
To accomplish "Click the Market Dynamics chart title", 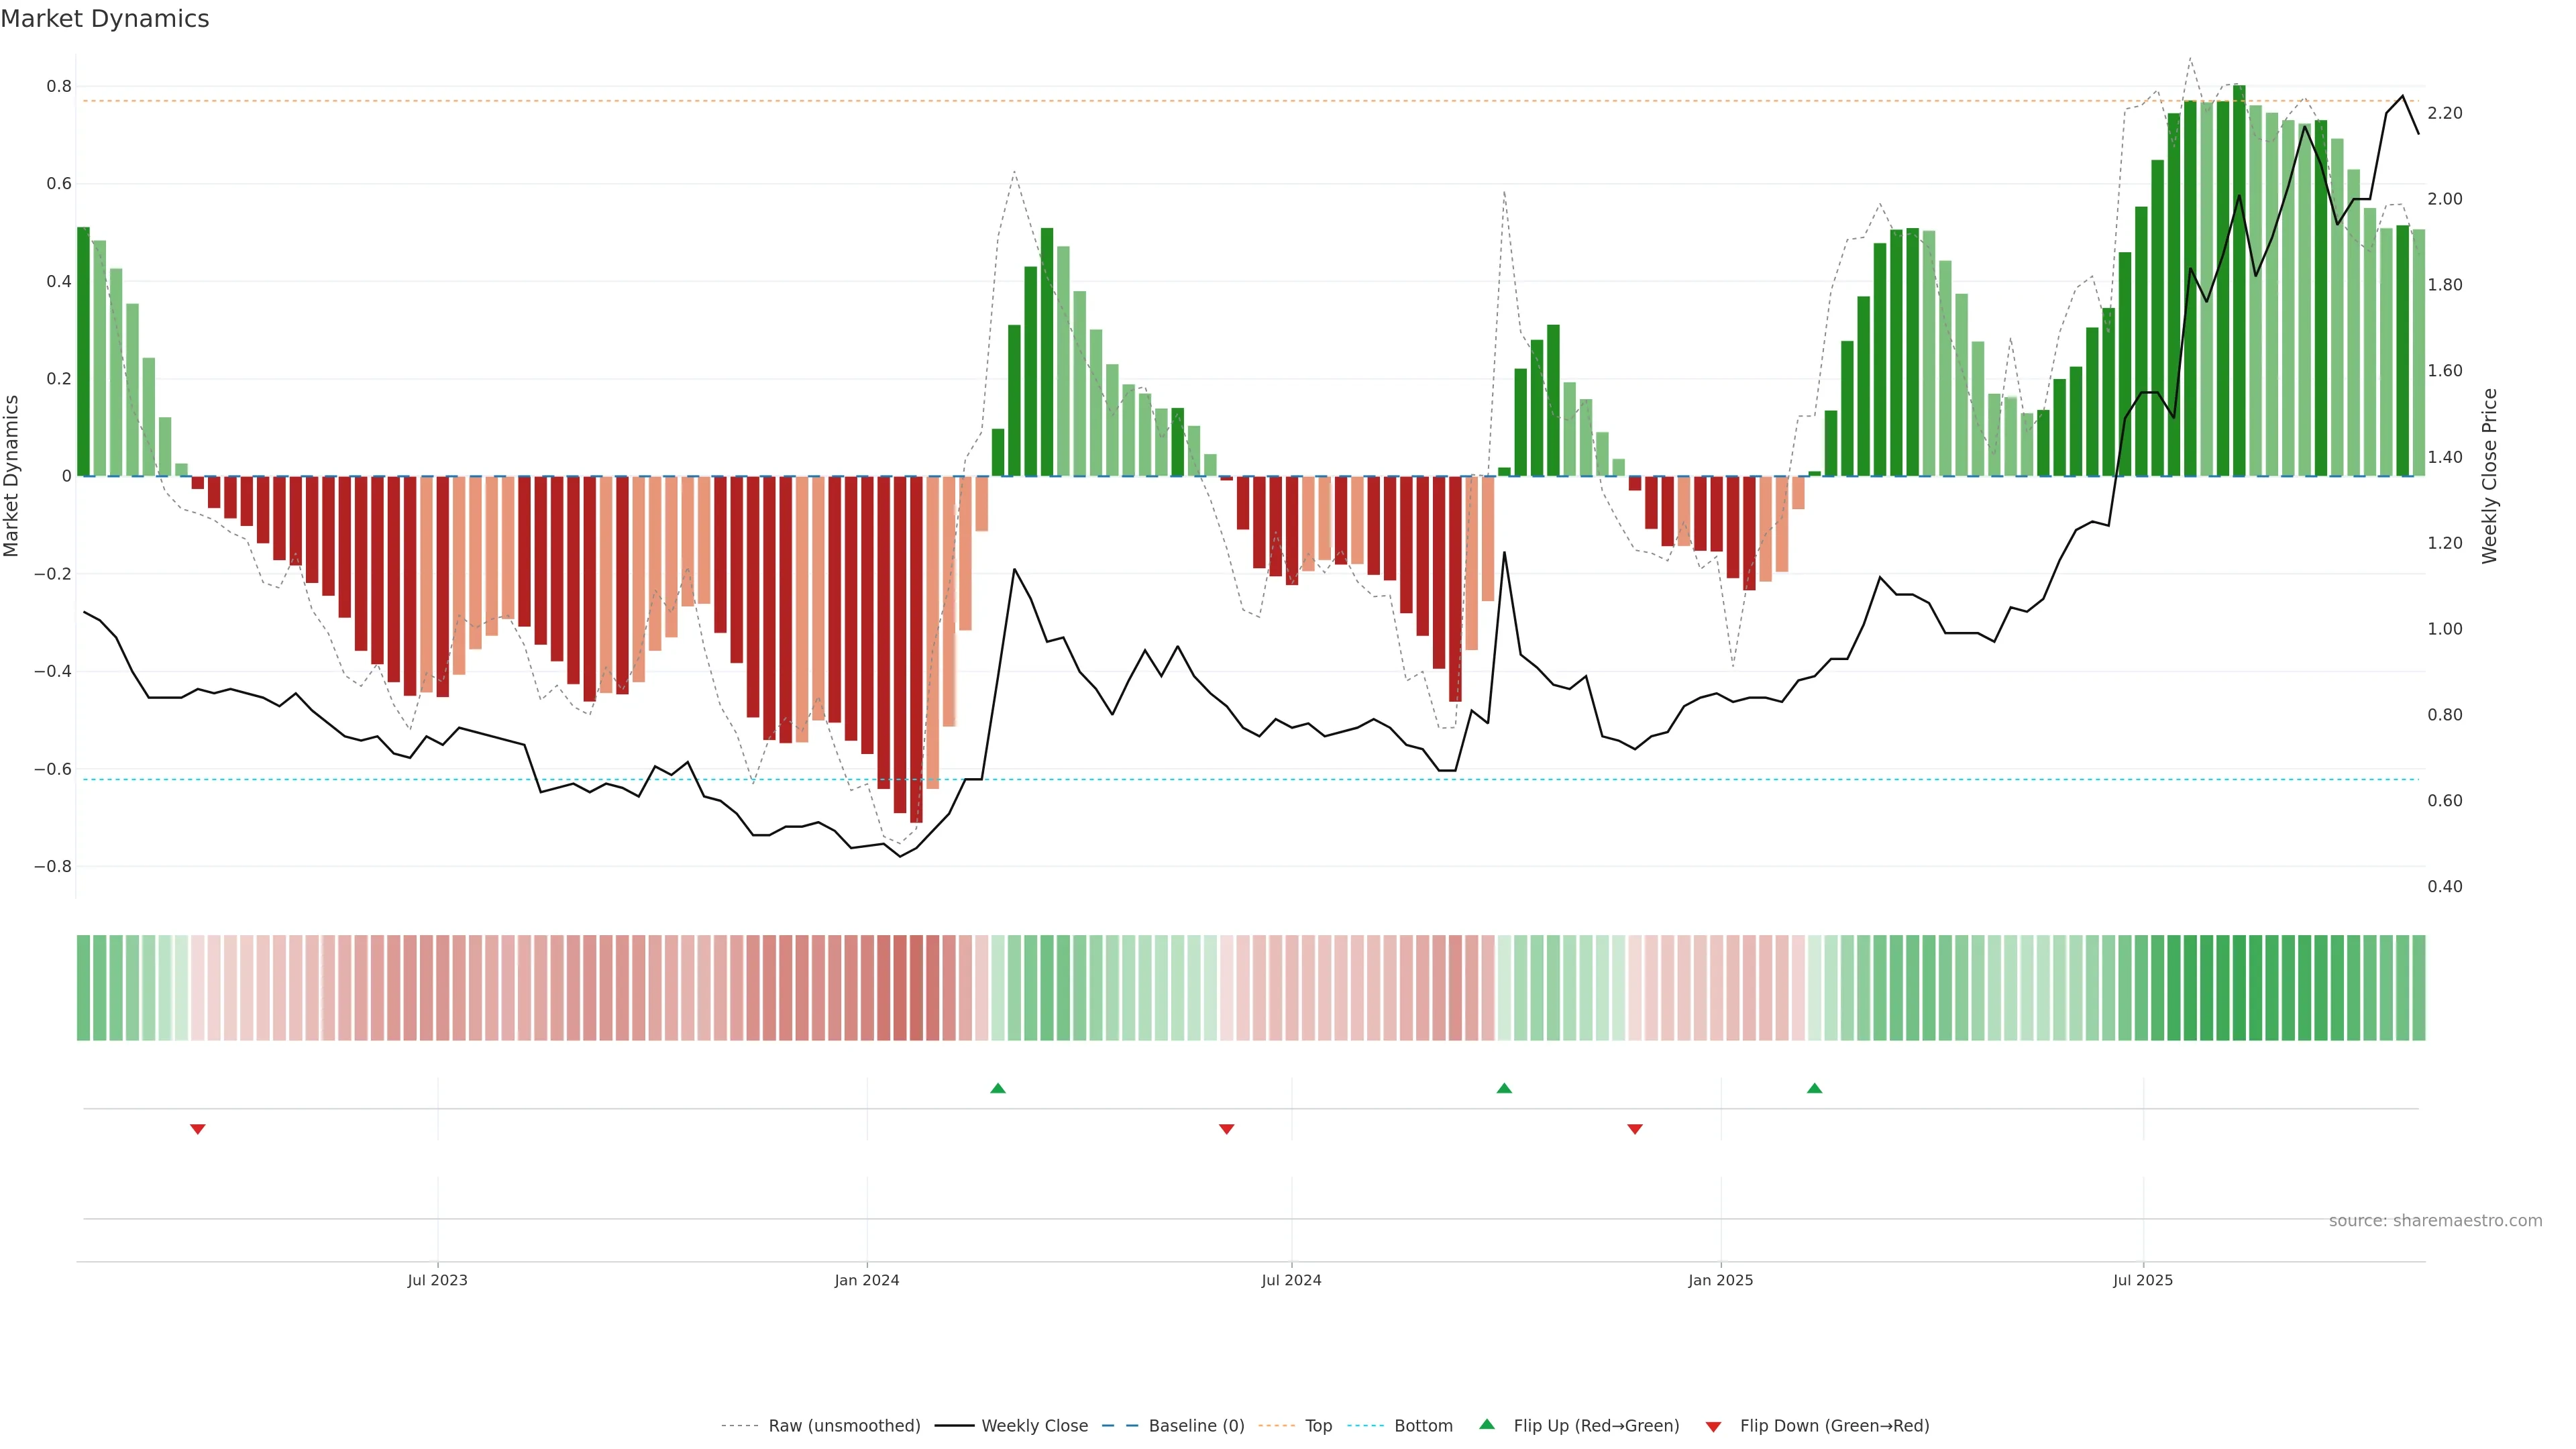I will [x=105, y=19].
